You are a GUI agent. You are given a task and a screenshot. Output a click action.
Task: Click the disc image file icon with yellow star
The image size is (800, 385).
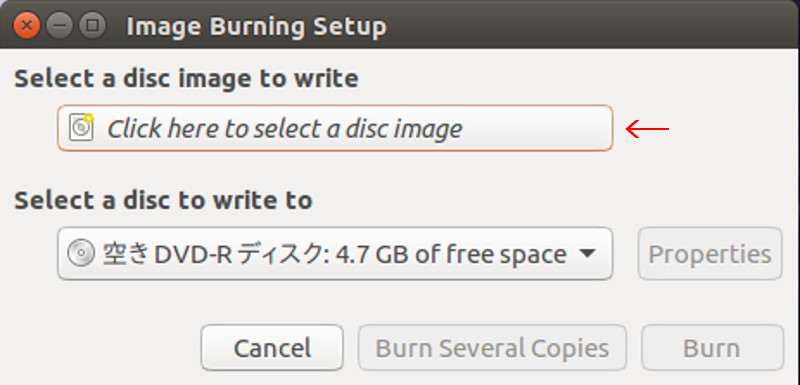click(x=81, y=127)
